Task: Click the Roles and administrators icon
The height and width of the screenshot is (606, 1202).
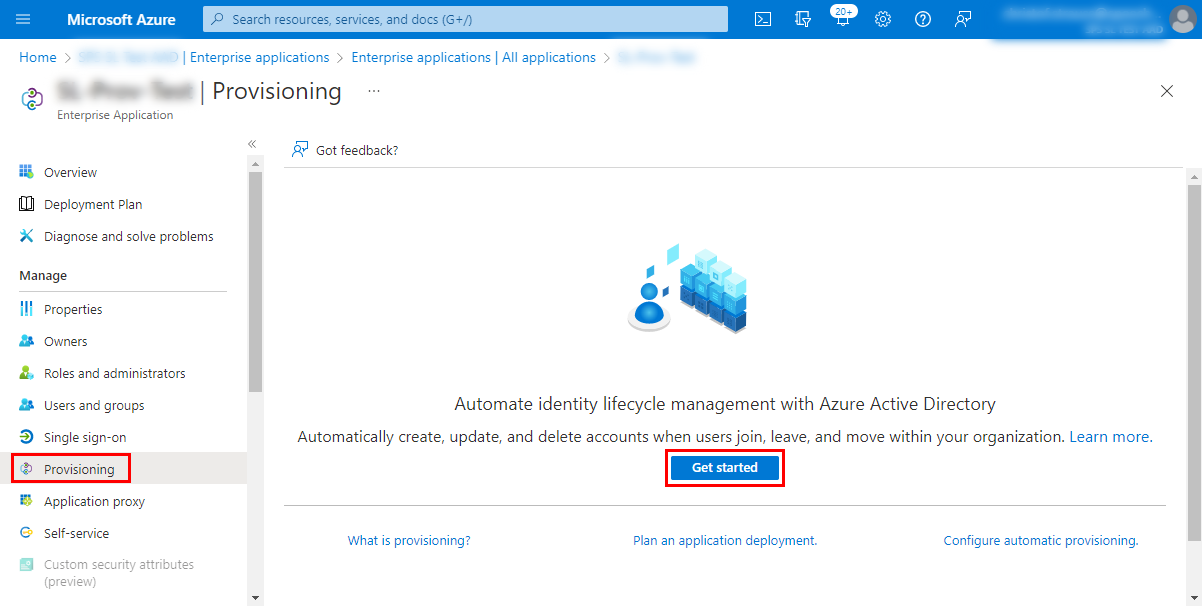Action: click(x=27, y=373)
